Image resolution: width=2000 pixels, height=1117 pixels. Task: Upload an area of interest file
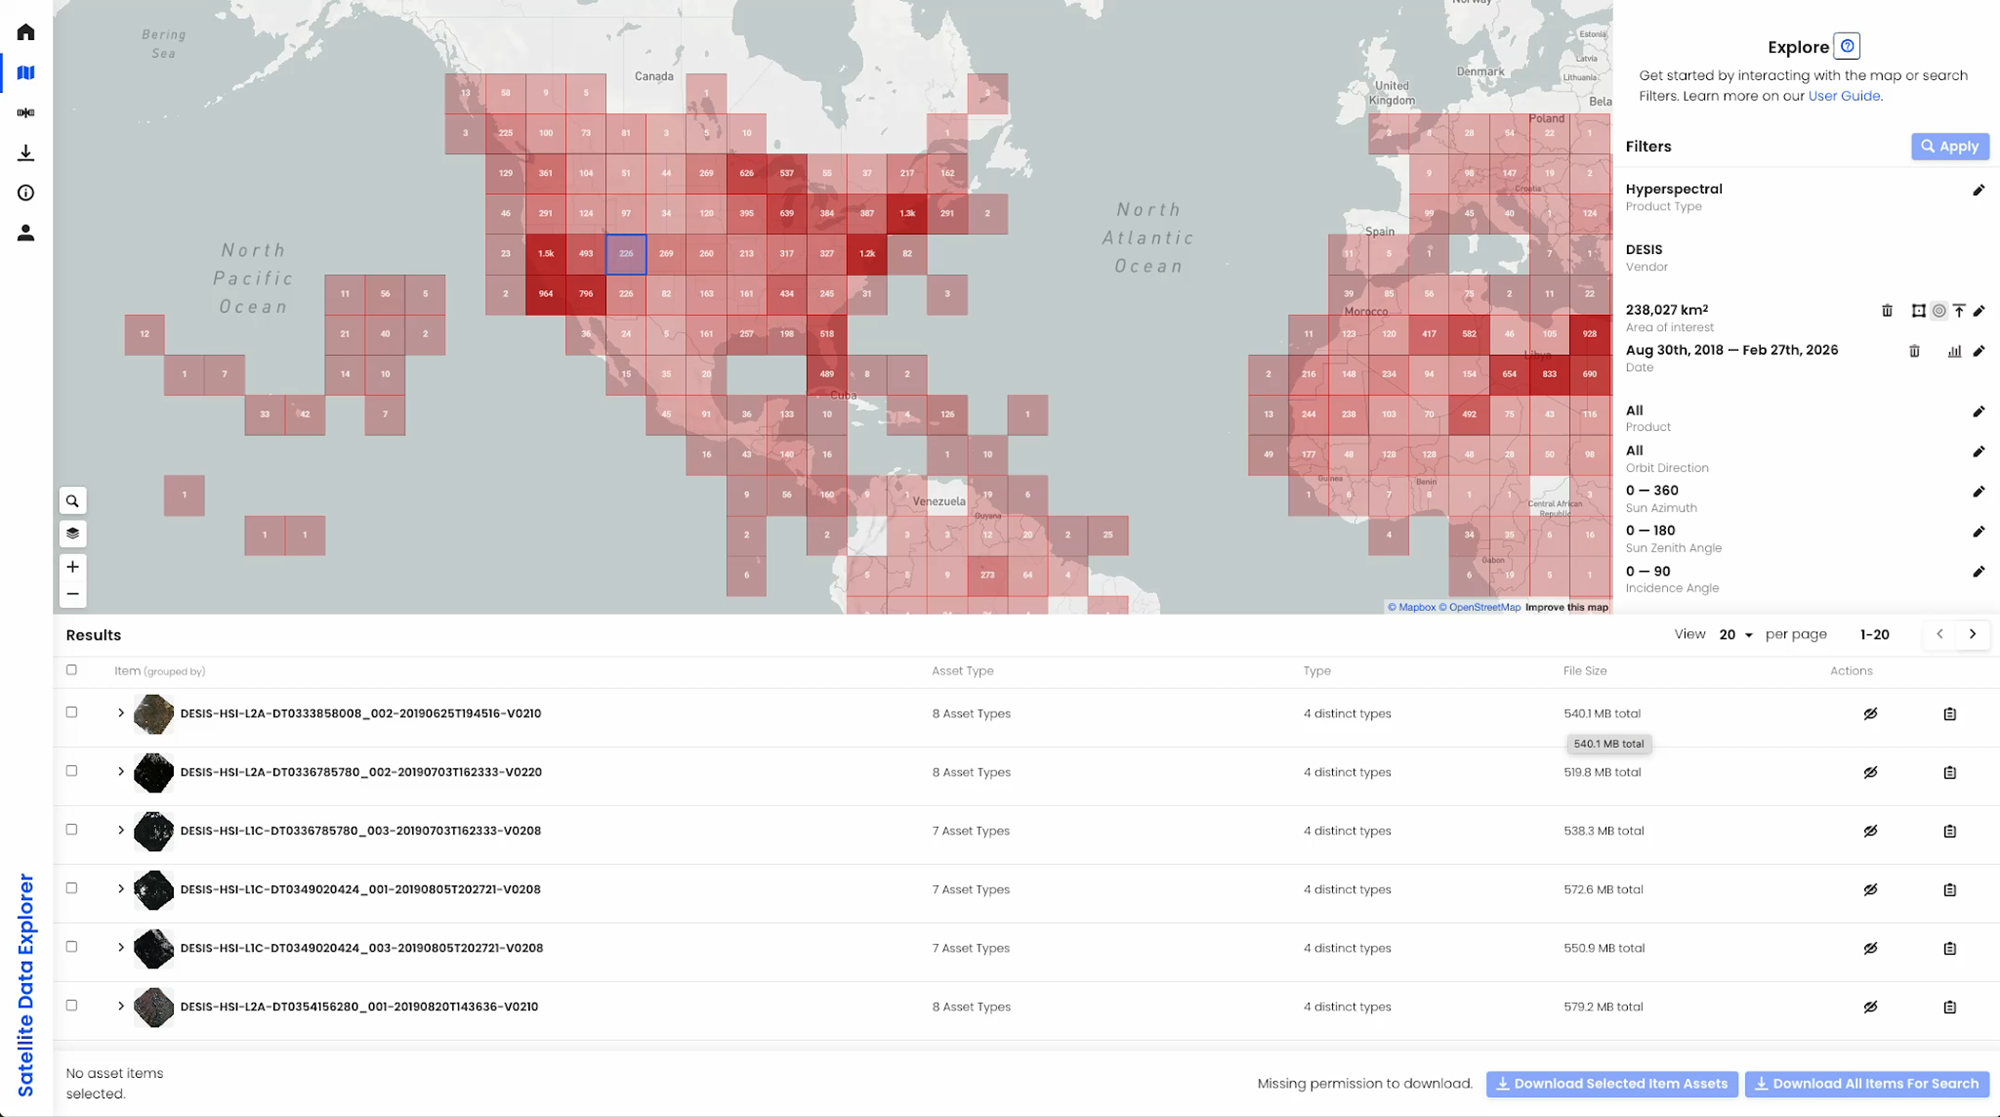[x=1959, y=311]
